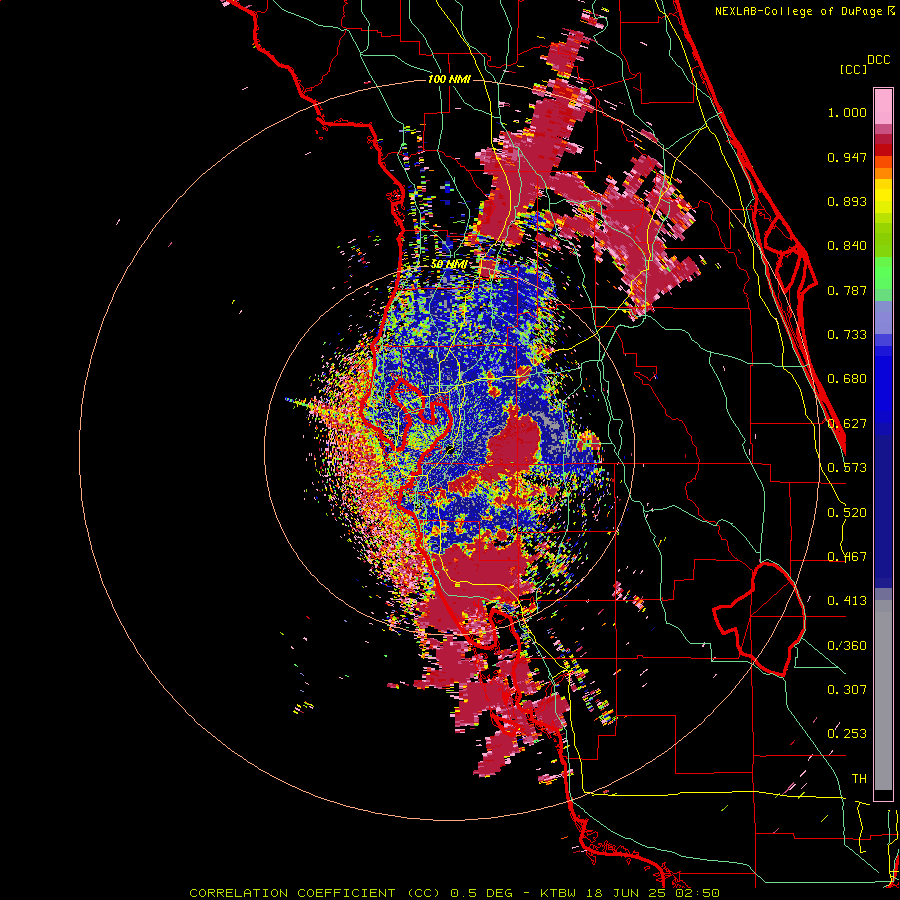Image resolution: width=900 pixels, height=900 pixels.
Task: Click the TH label near the legend bottom
Action: pos(859,779)
